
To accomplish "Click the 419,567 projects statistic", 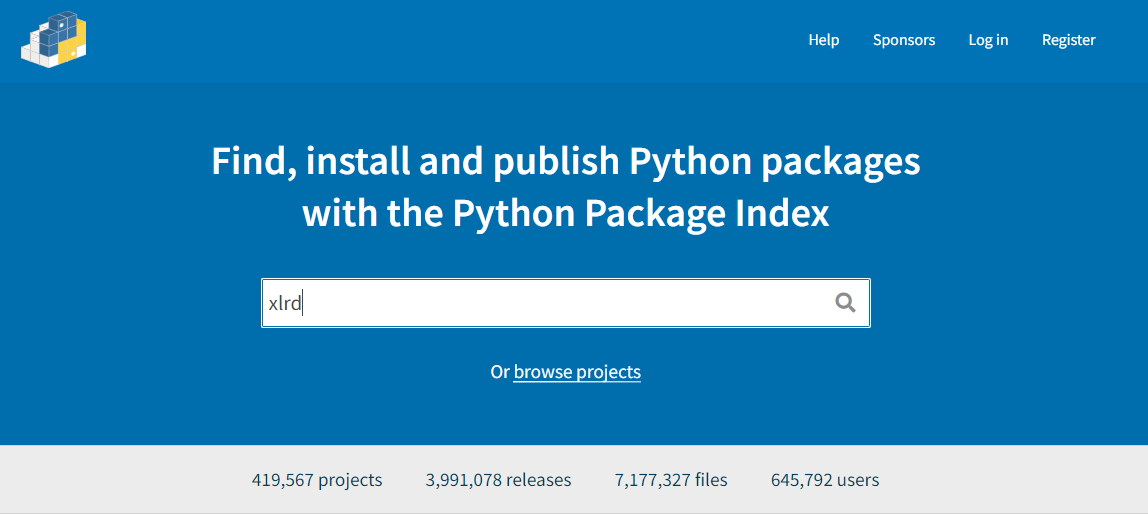I will (x=317, y=480).
